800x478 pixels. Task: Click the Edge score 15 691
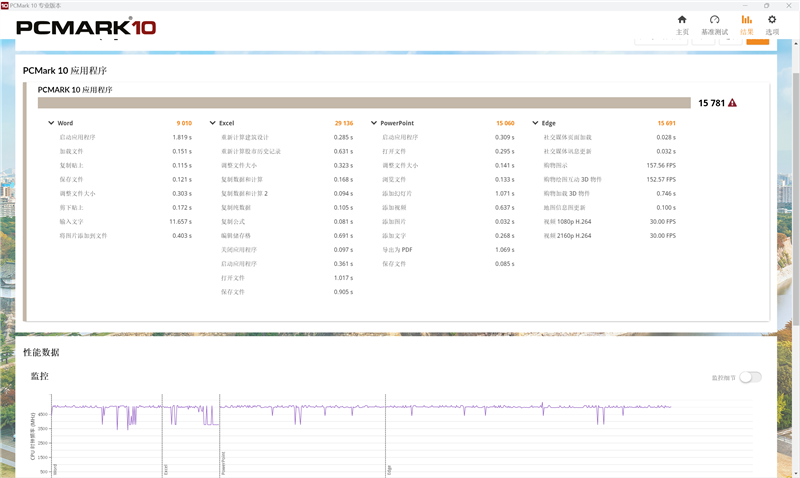coord(666,123)
